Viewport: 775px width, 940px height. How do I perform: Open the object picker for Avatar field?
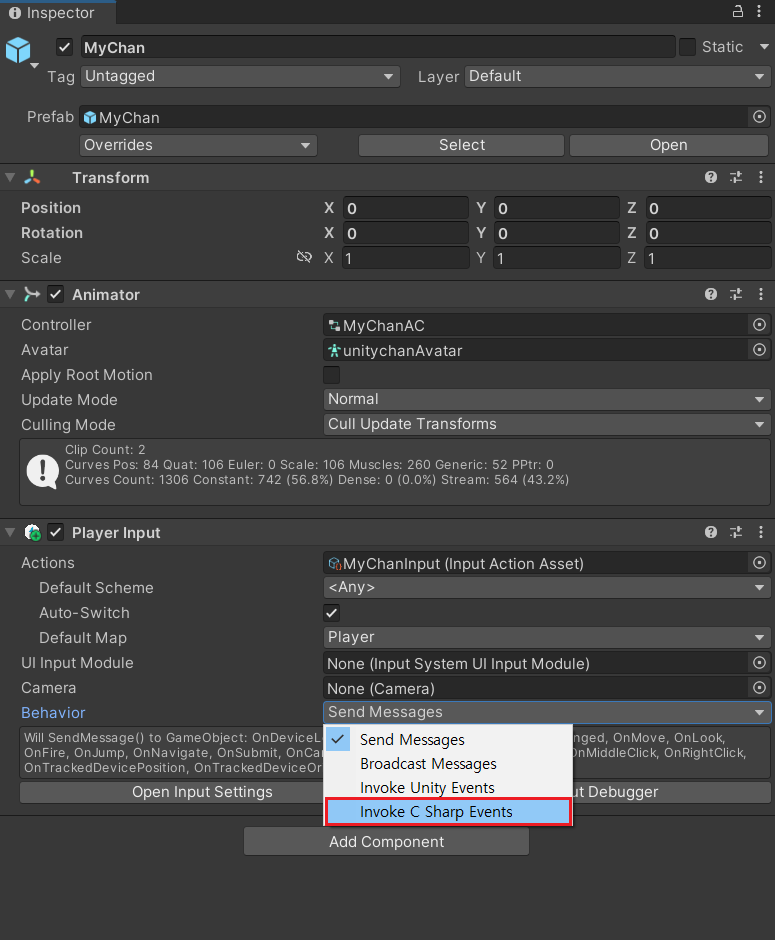coord(759,350)
